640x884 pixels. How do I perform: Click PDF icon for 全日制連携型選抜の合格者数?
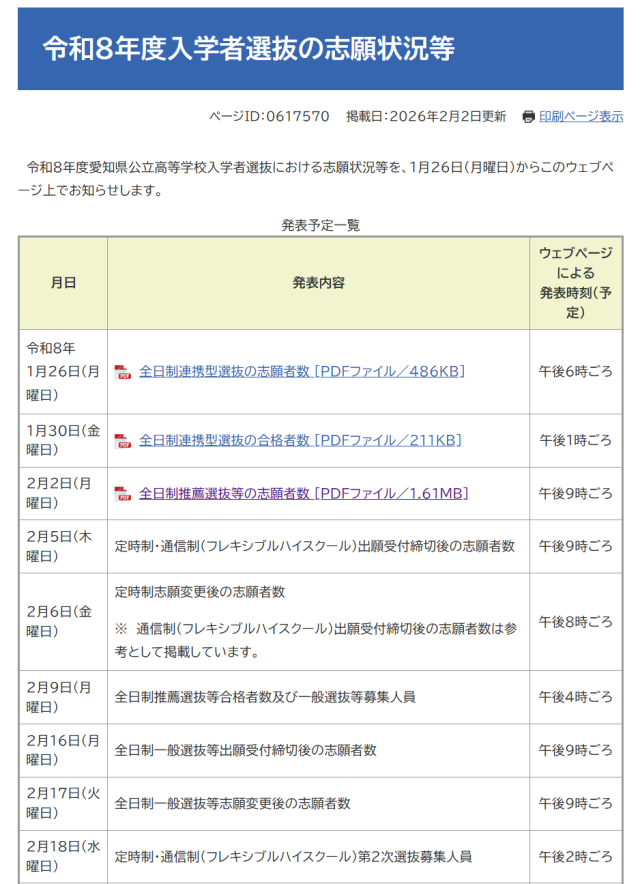click(123, 441)
